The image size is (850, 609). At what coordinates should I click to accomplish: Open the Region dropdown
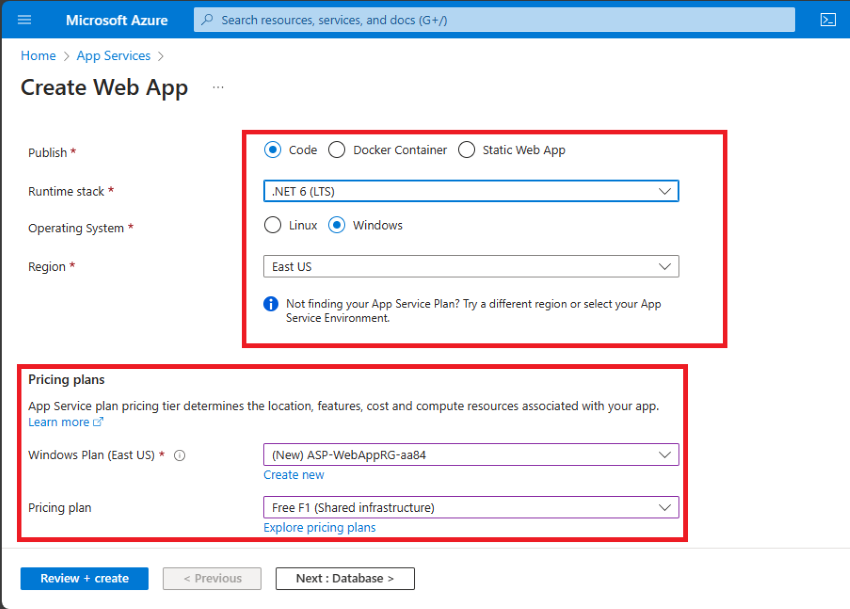664,266
